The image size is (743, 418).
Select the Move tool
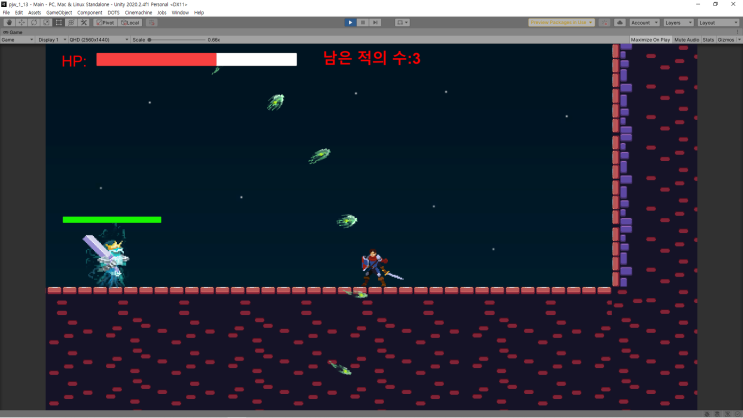21,22
